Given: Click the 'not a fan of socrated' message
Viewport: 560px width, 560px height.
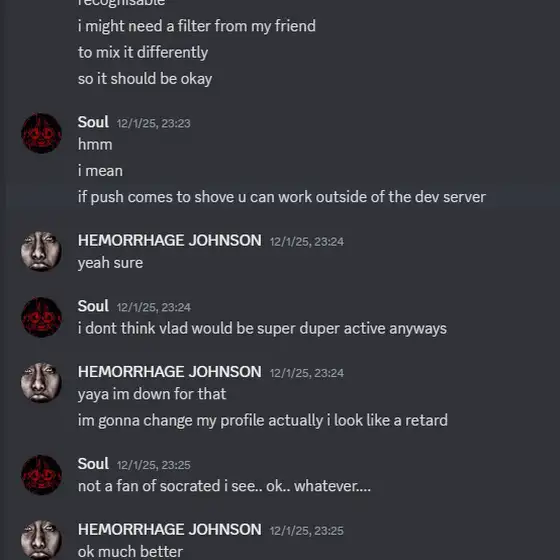Looking at the screenshot, I should (x=224, y=486).
